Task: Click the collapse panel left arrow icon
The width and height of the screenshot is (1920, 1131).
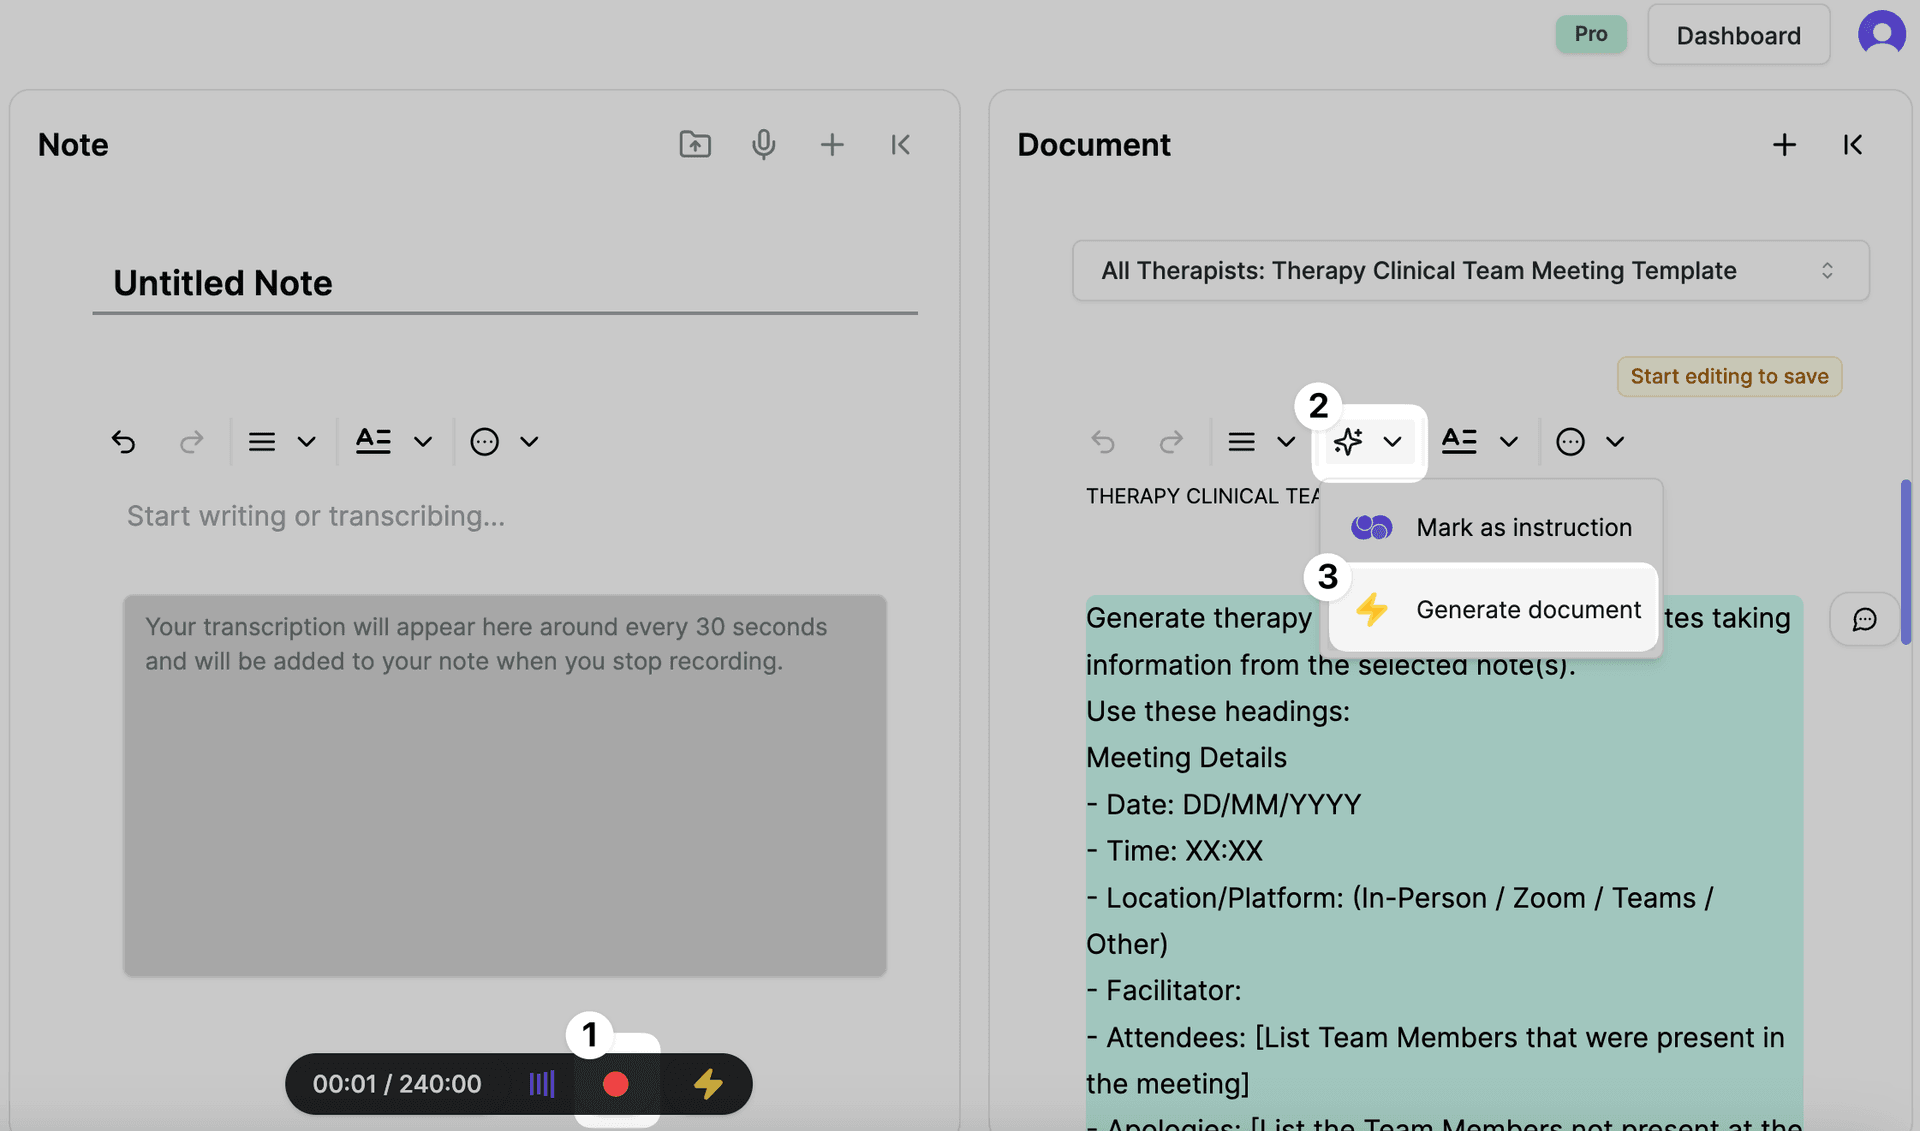Action: point(899,144)
